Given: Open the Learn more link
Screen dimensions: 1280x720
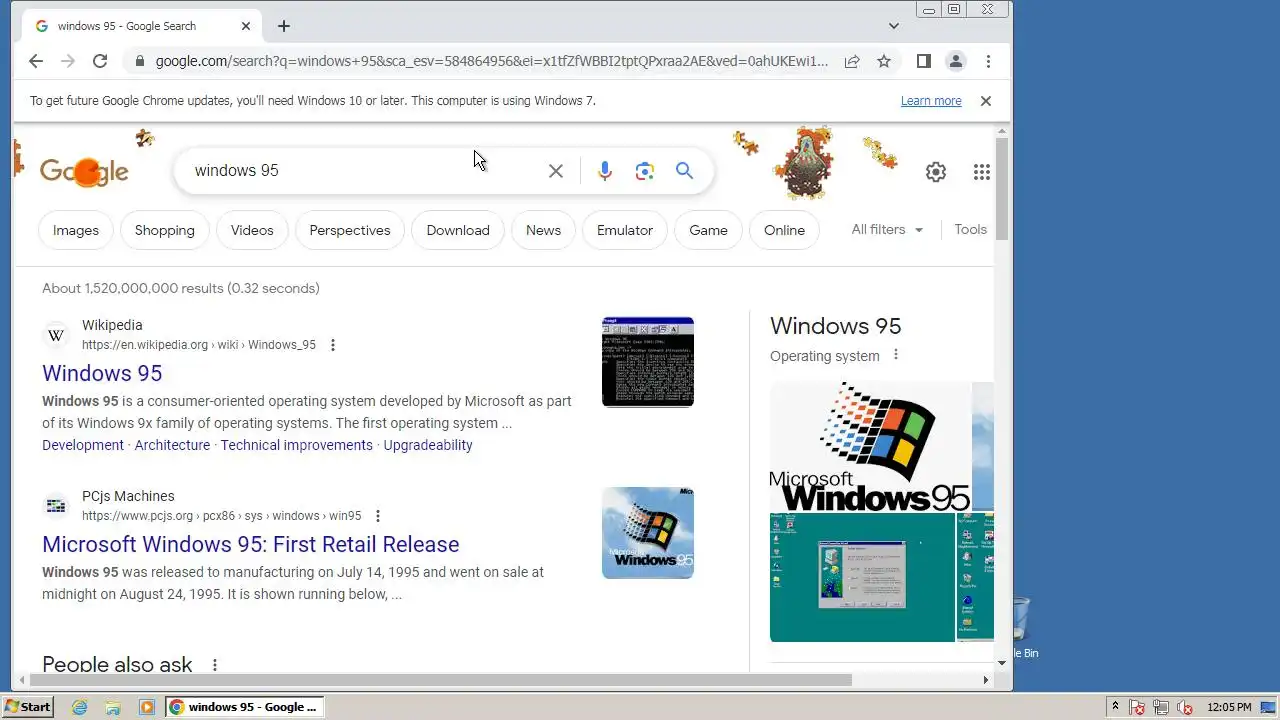Looking at the screenshot, I should click(931, 101).
